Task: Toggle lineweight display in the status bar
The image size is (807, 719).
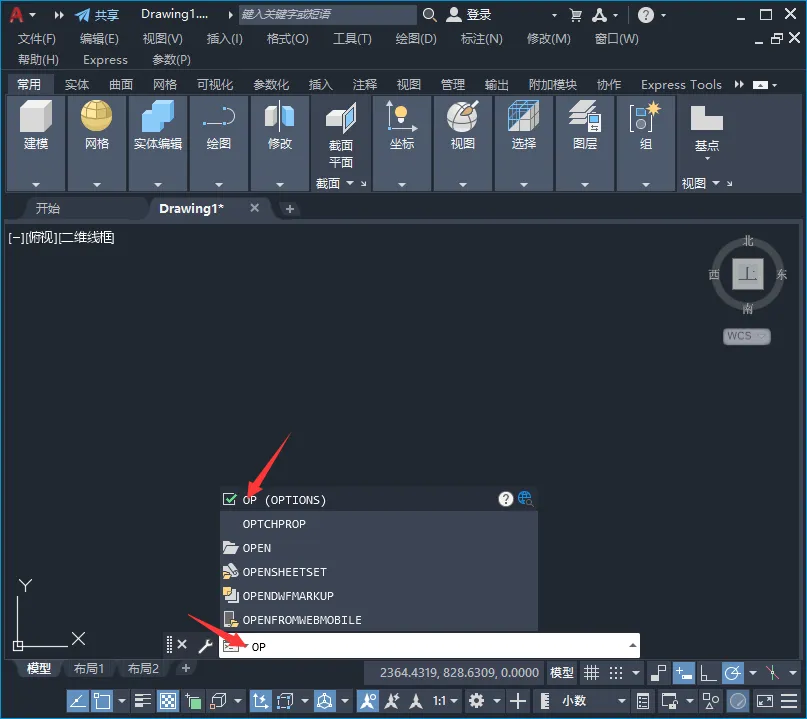Action: [x=143, y=700]
